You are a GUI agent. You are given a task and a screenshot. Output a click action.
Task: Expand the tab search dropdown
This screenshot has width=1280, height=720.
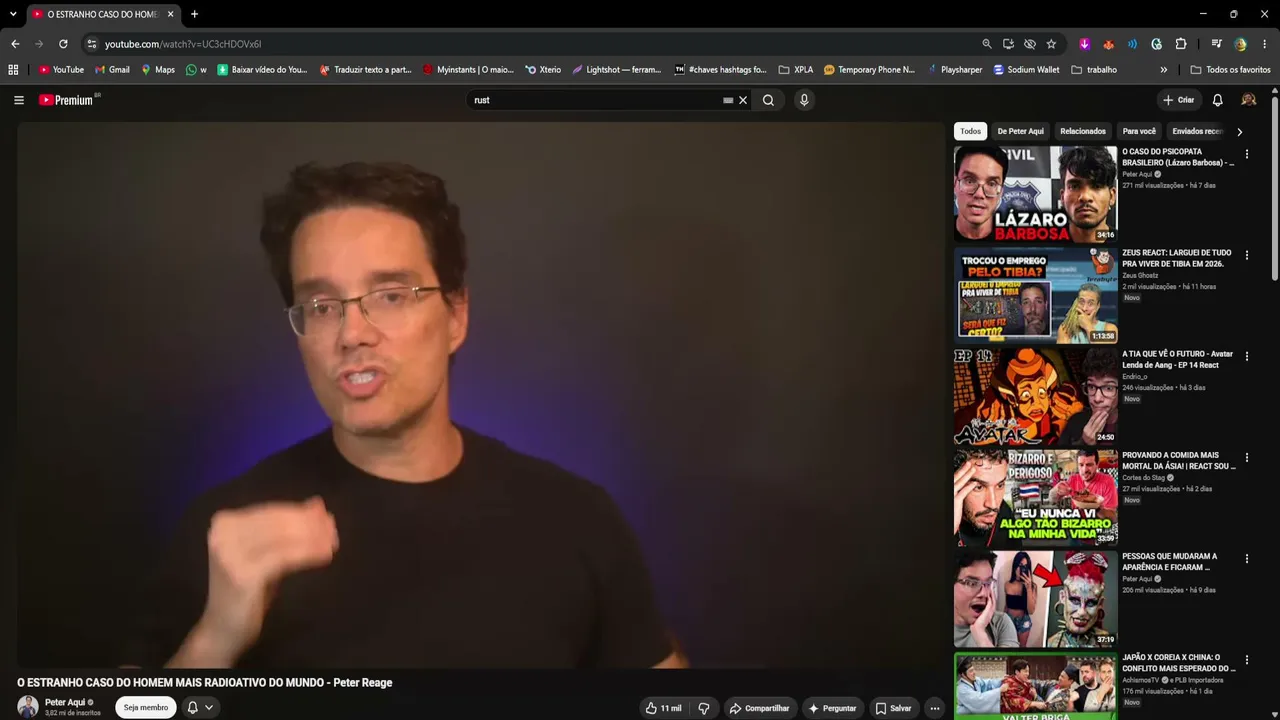pos(13,14)
